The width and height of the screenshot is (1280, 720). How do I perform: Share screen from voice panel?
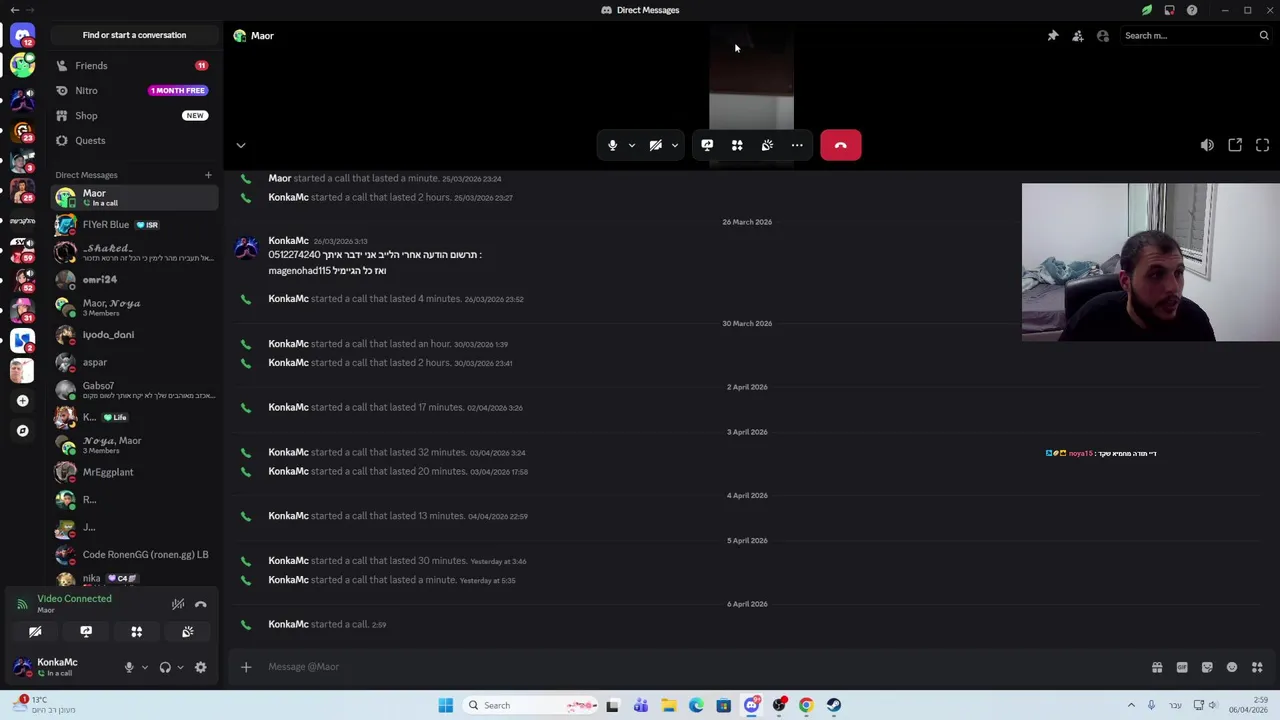[x=86, y=632]
